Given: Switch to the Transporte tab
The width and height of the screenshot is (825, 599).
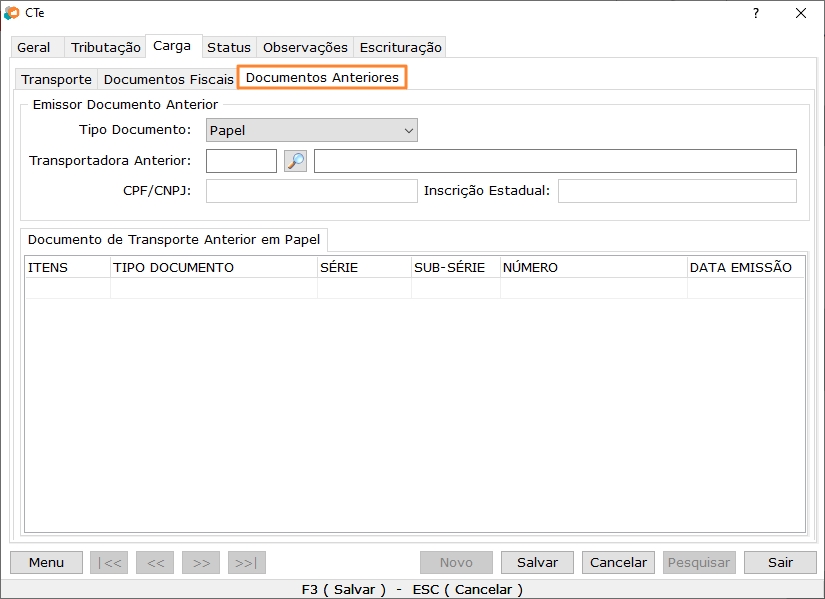Looking at the screenshot, I should pos(55,78).
